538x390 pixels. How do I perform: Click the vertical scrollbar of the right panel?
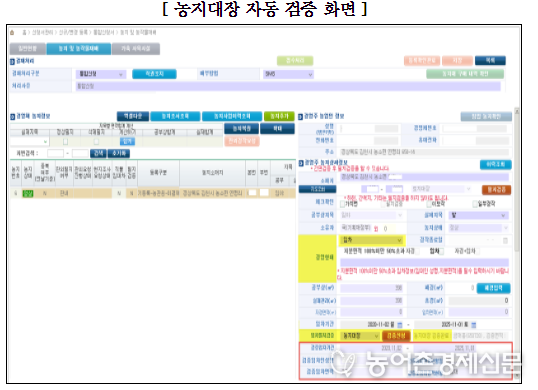point(517,244)
